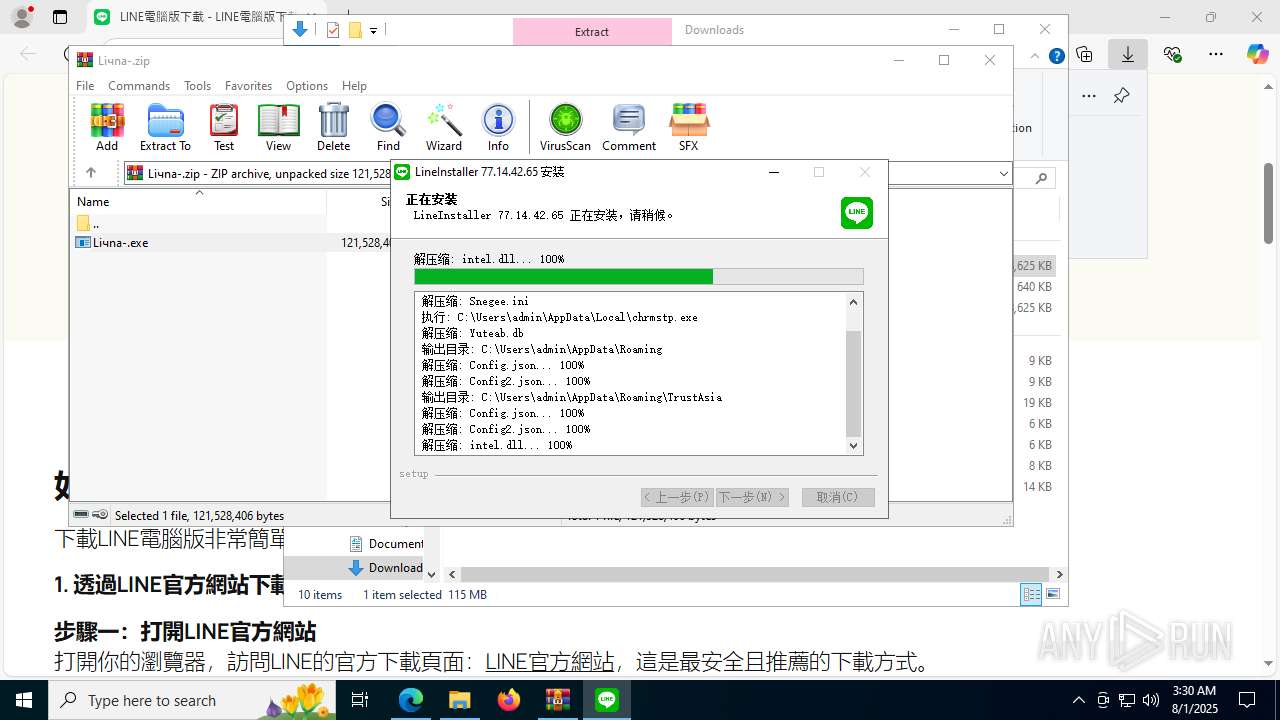The height and width of the screenshot is (720, 1280).
Task: Click the Windows Start button
Action: click(24, 700)
